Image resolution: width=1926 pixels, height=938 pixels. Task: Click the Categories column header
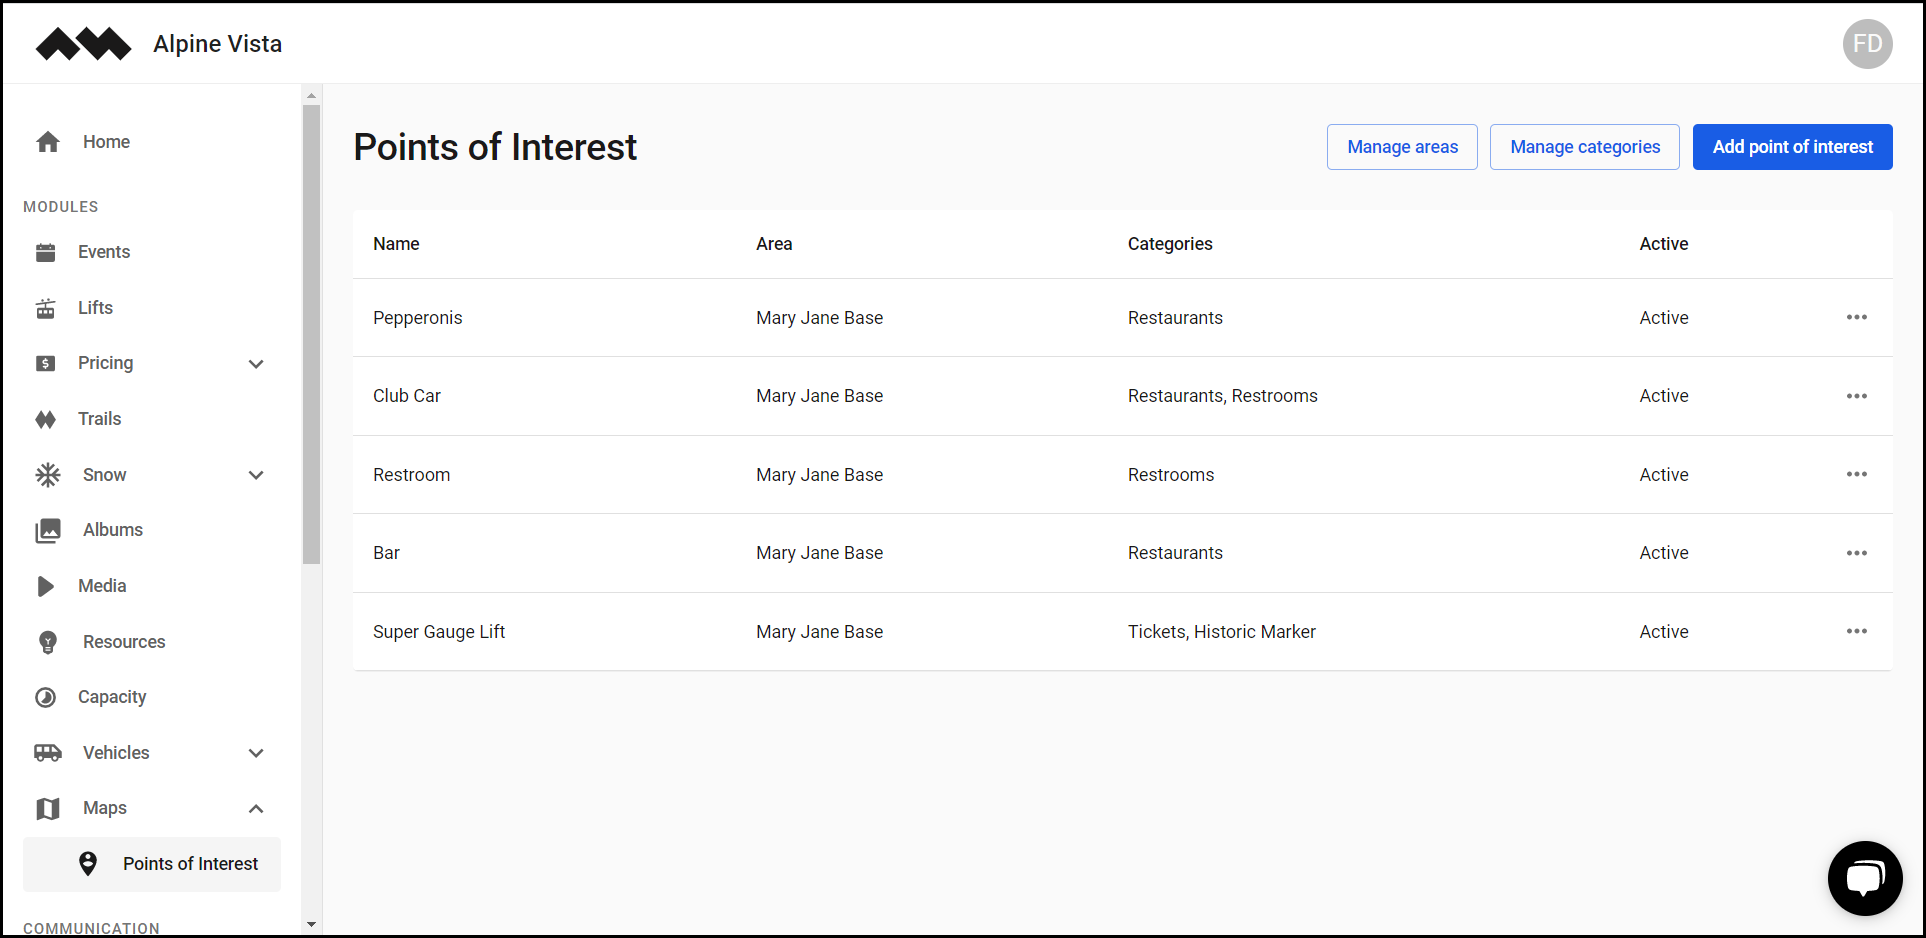1170,244
